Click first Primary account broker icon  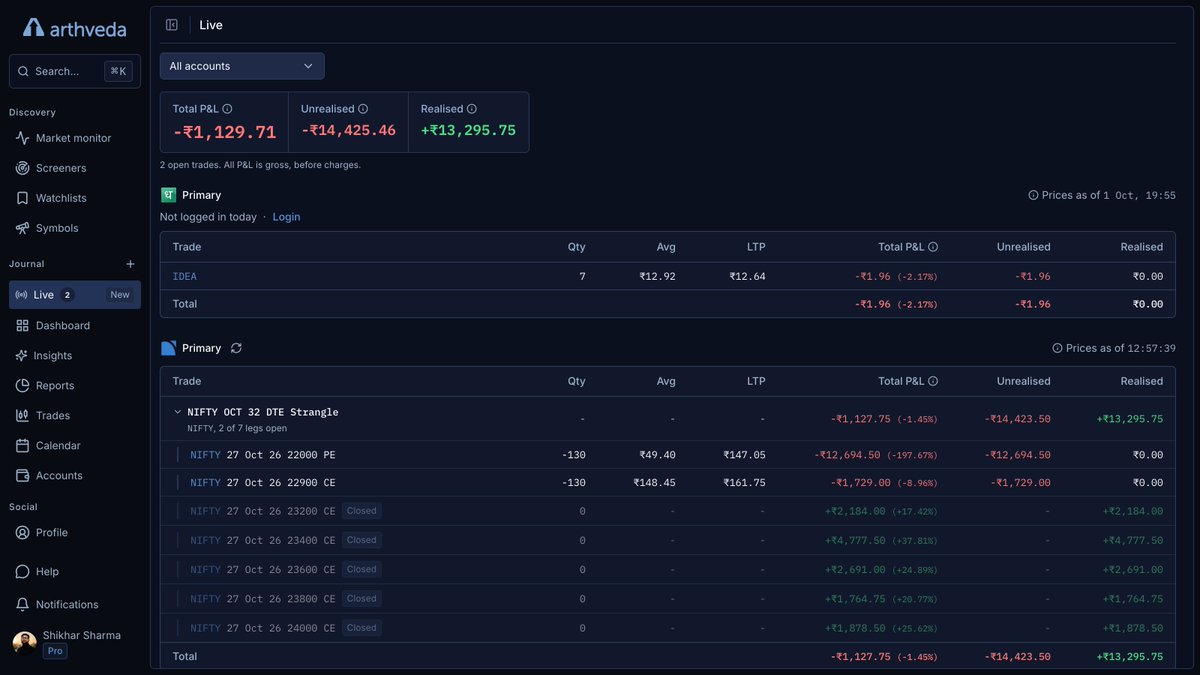[x=168, y=195]
